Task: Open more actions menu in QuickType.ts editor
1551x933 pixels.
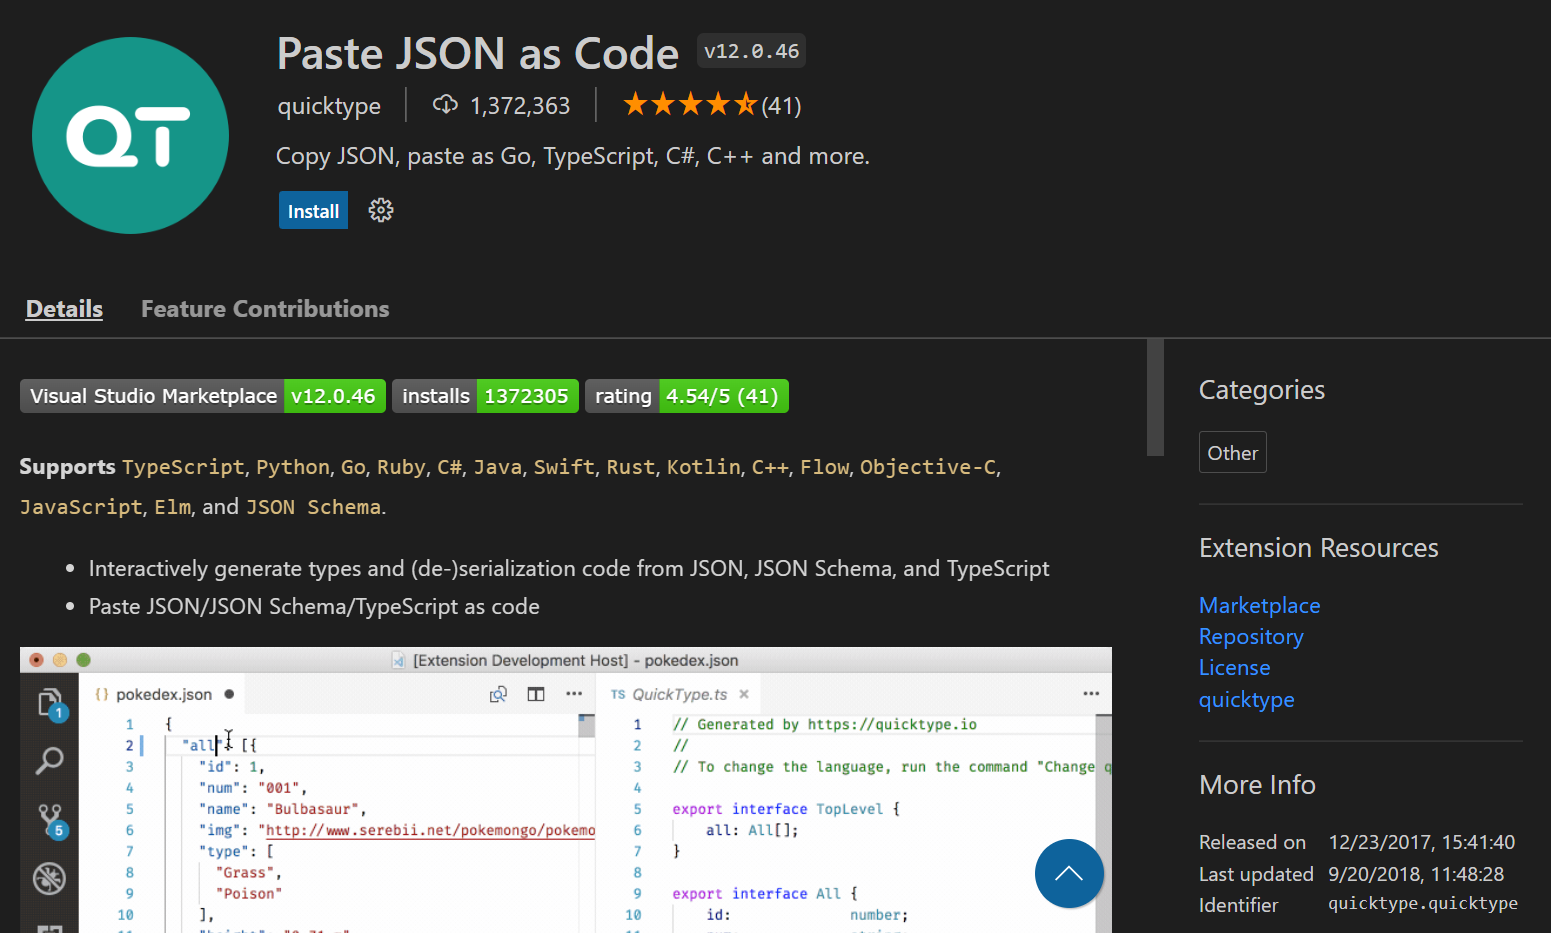Action: 1089,692
